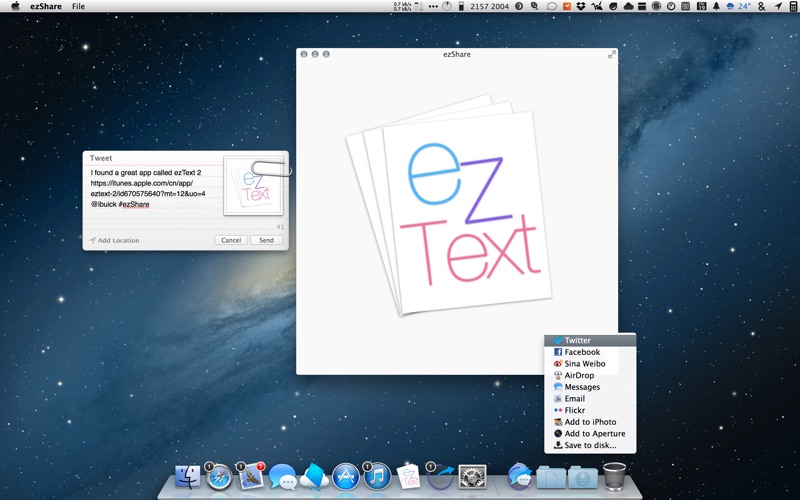Open the Trash in the dock

(614, 477)
